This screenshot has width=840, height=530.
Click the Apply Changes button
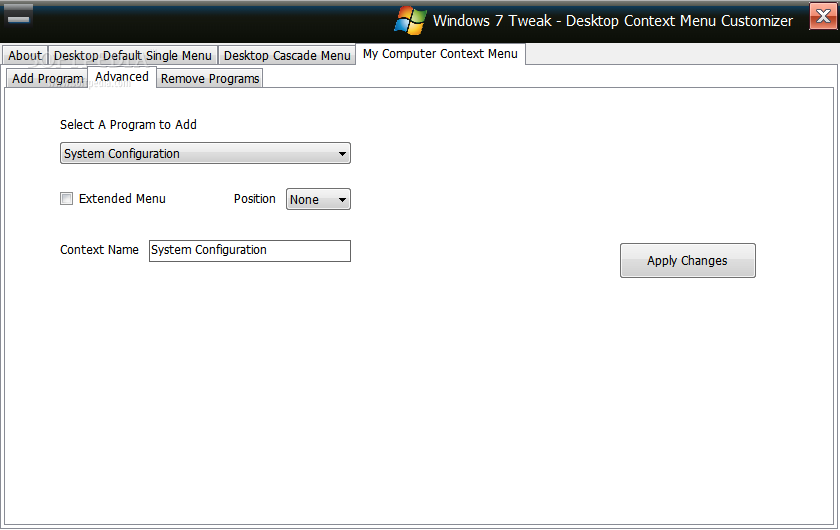pos(688,260)
